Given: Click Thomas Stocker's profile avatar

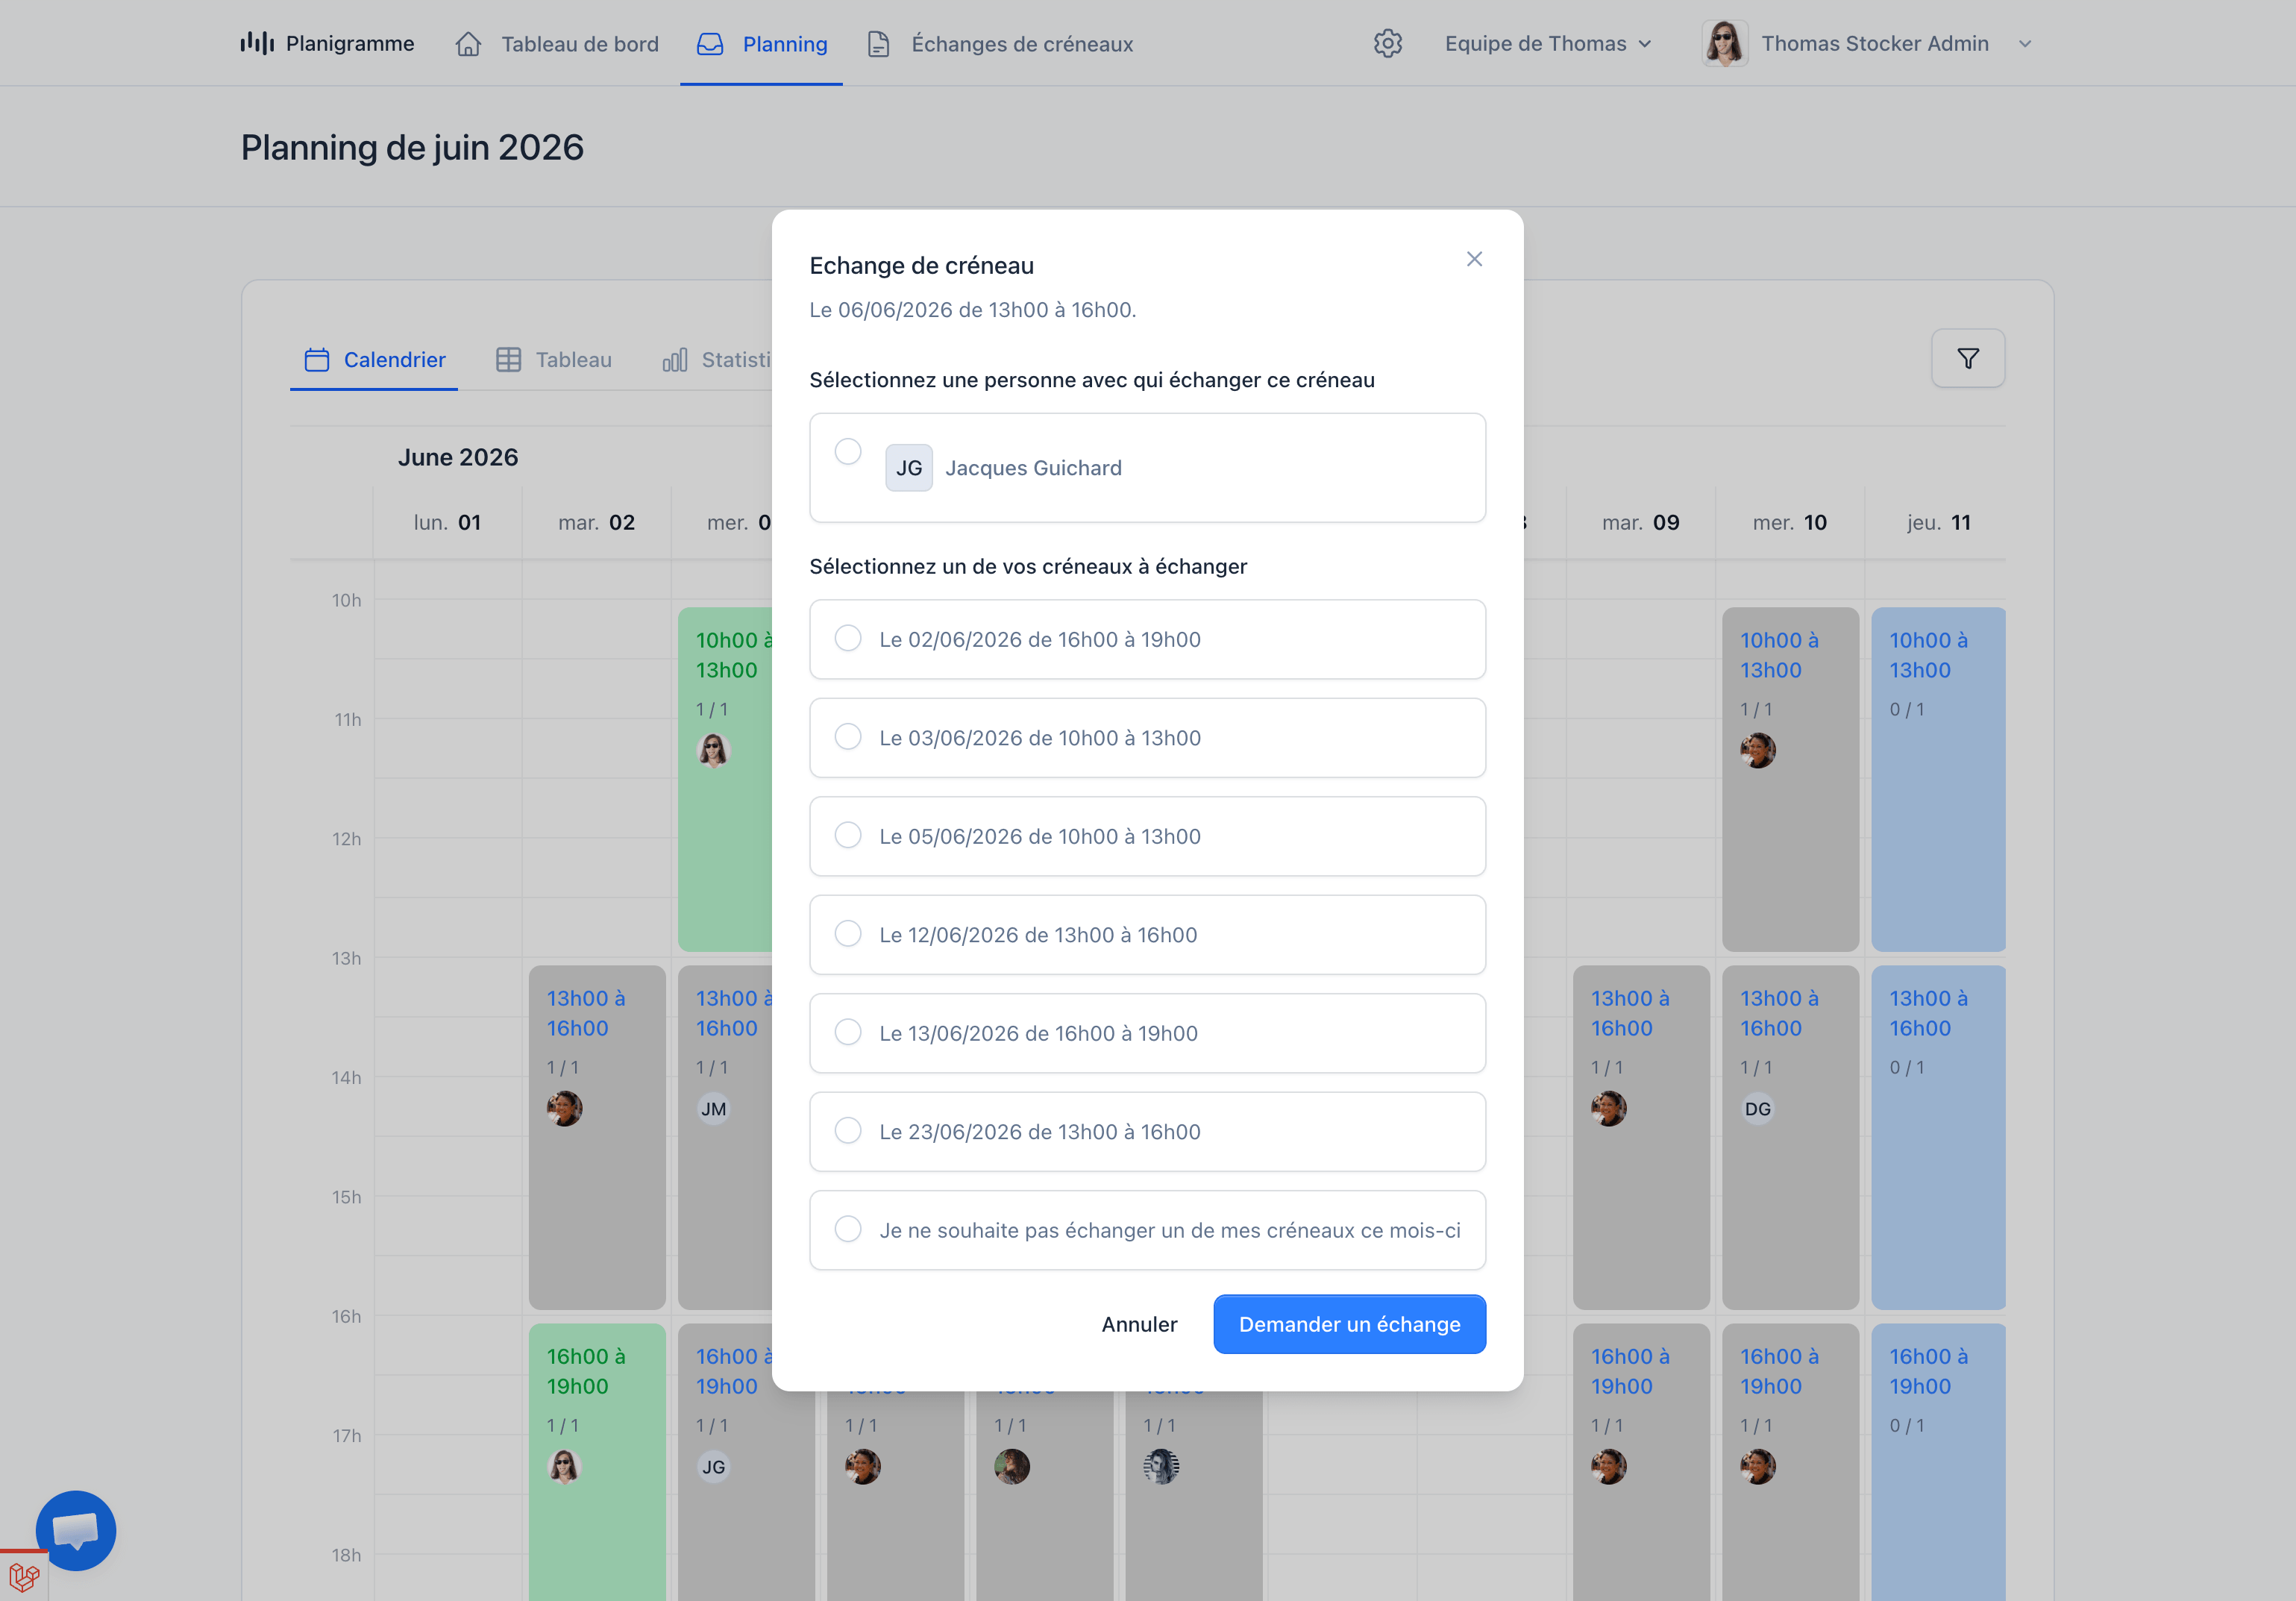Looking at the screenshot, I should 1725,43.
